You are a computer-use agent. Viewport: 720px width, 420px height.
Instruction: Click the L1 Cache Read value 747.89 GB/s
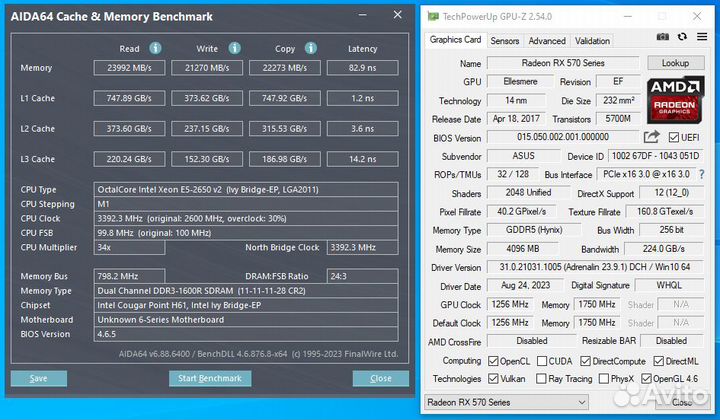click(x=129, y=98)
